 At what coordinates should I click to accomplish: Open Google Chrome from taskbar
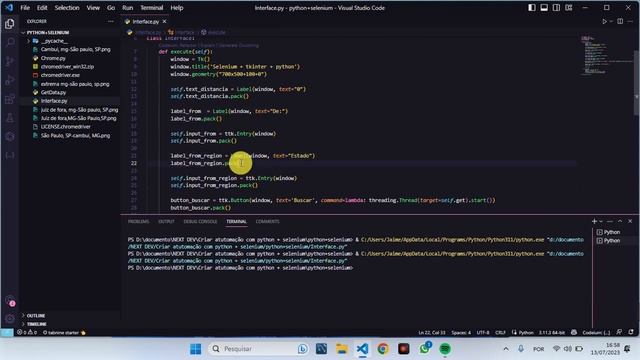pyautogui.click(x=383, y=349)
